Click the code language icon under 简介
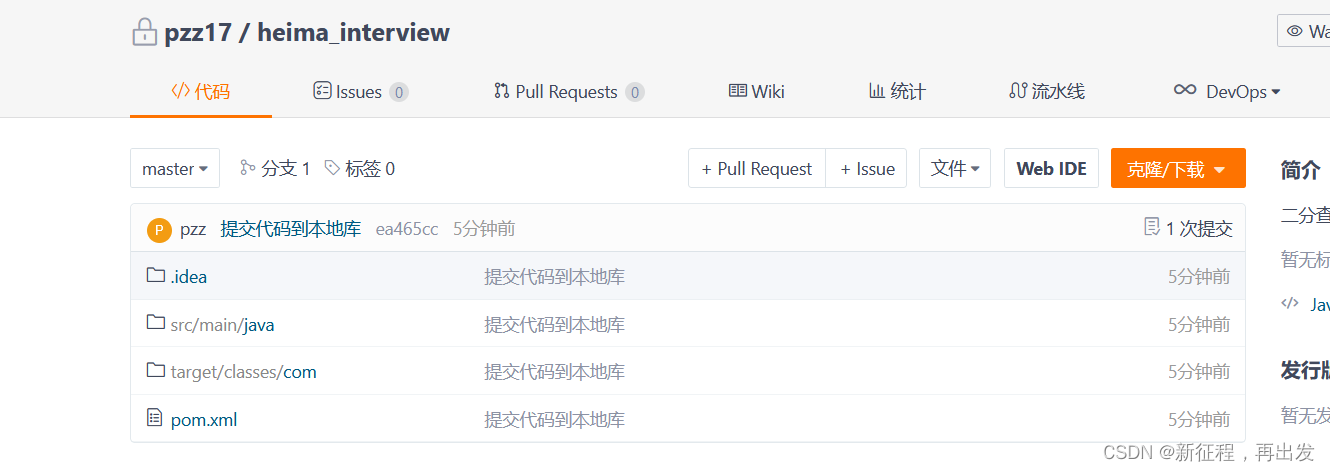 (1290, 303)
